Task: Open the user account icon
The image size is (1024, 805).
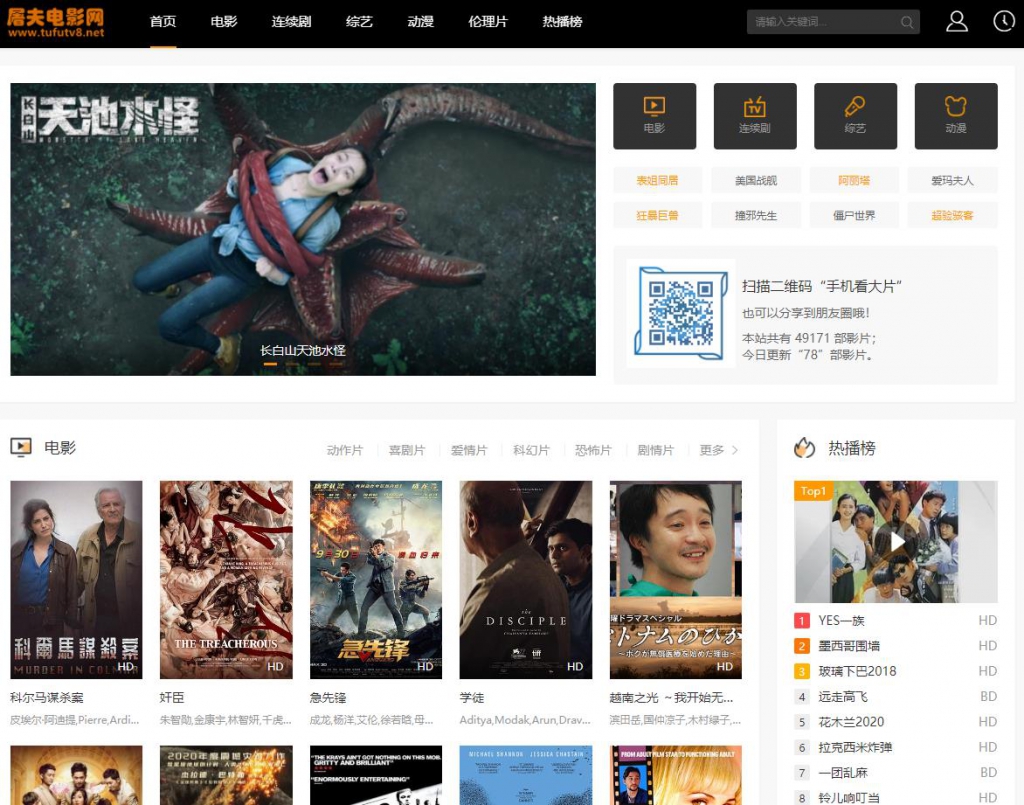Action: click(x=957, y=22)
